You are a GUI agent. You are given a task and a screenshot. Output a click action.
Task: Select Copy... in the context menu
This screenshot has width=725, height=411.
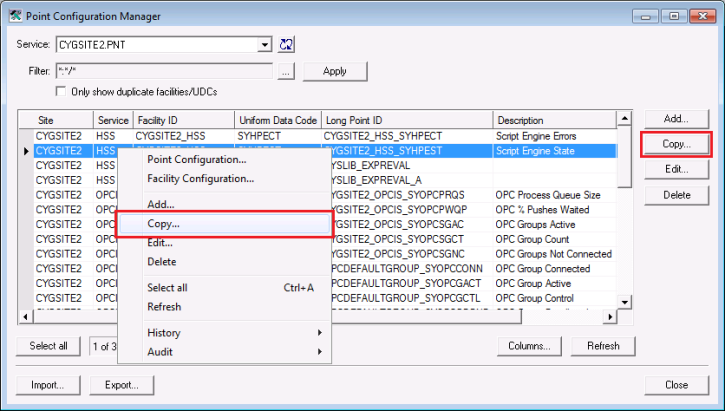[x=225, y=224]
